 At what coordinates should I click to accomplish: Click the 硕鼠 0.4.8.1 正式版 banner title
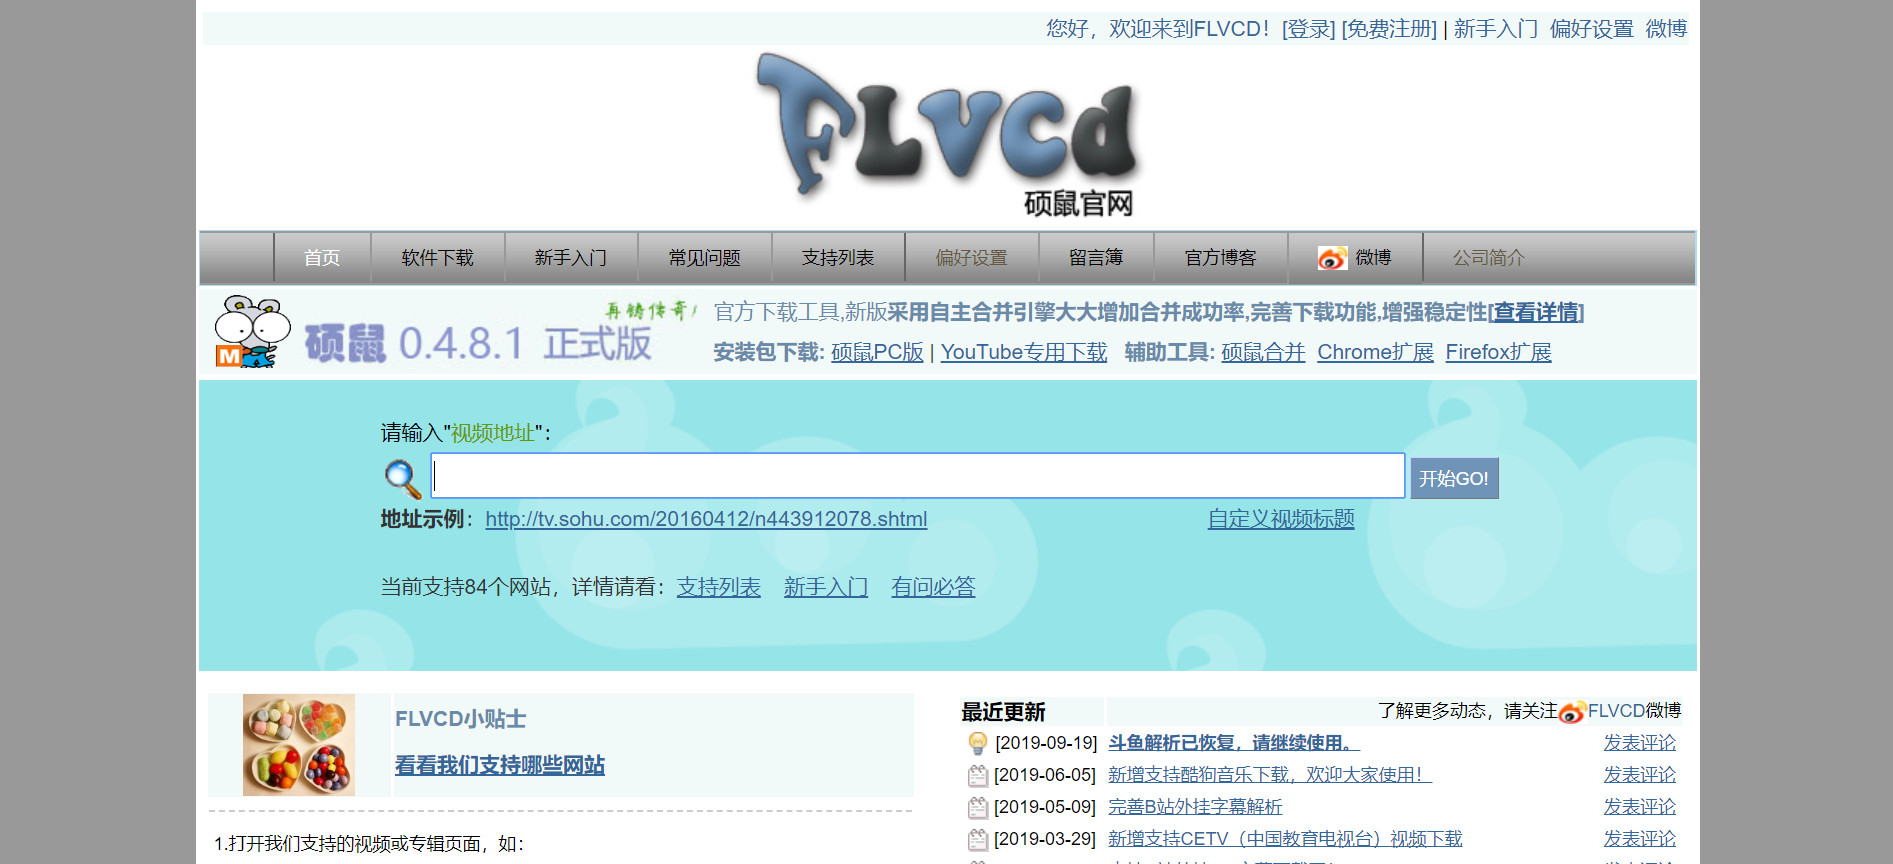478,344
